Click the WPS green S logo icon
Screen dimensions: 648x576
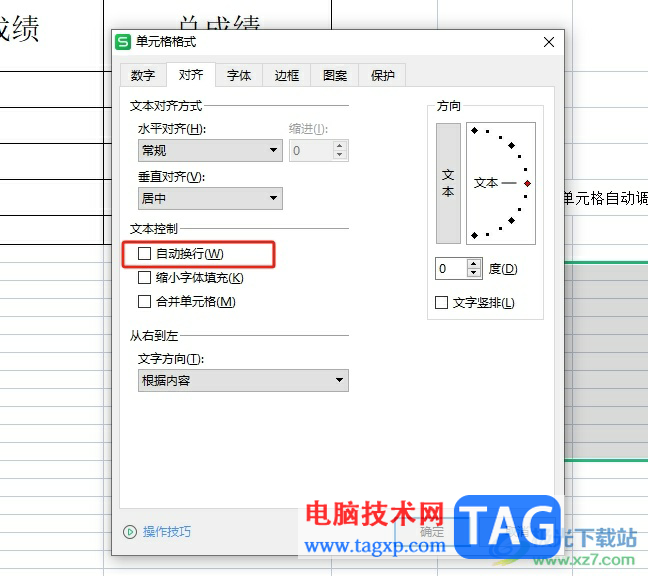pyautogui.click(x=123, y=42)
